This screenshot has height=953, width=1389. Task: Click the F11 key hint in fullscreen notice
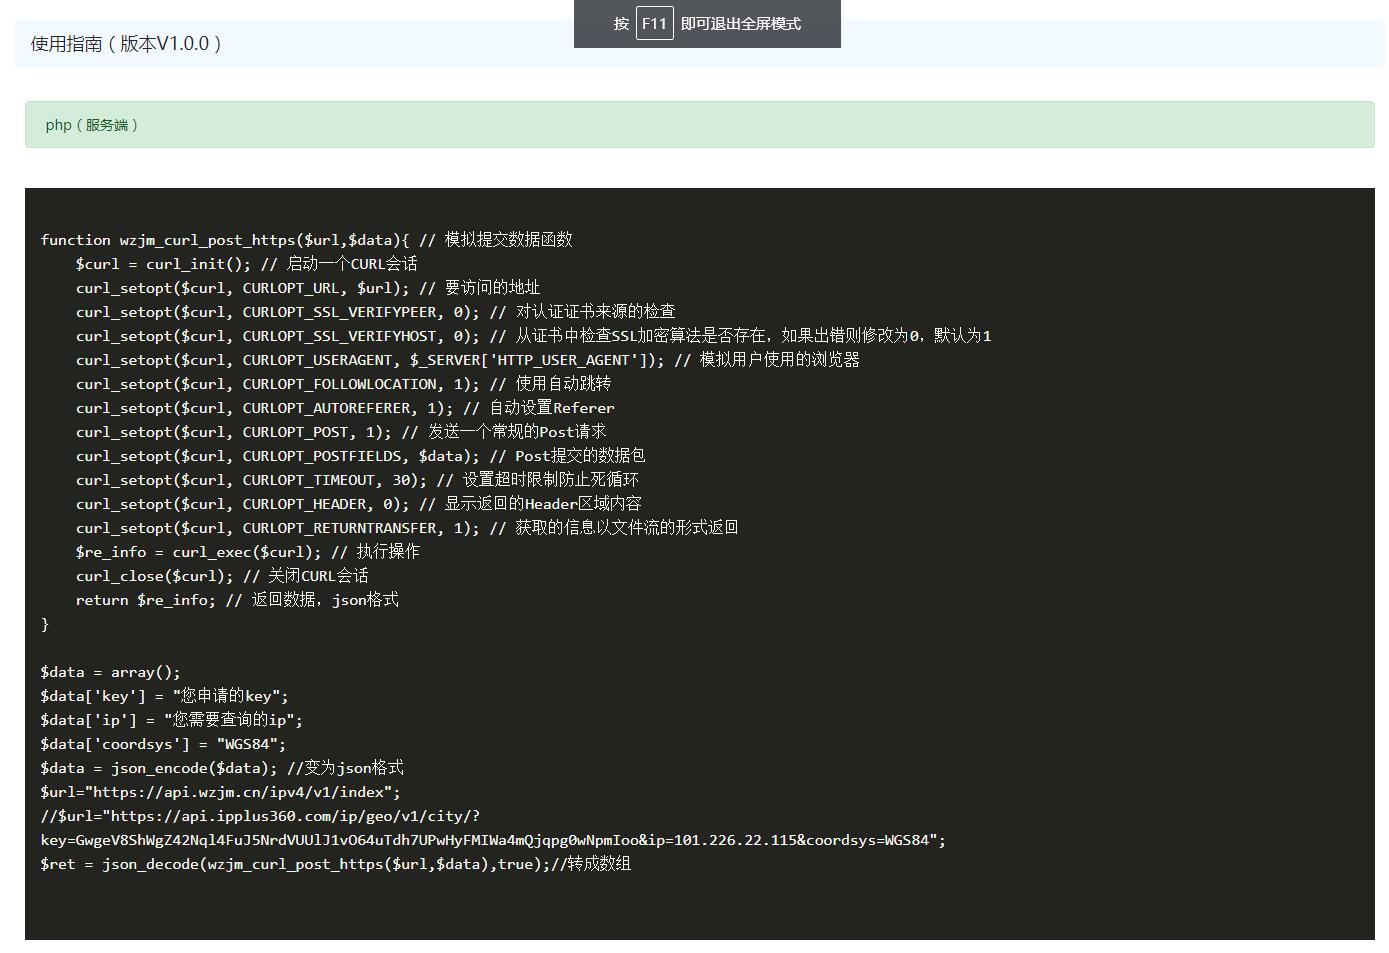coord(654,24)
